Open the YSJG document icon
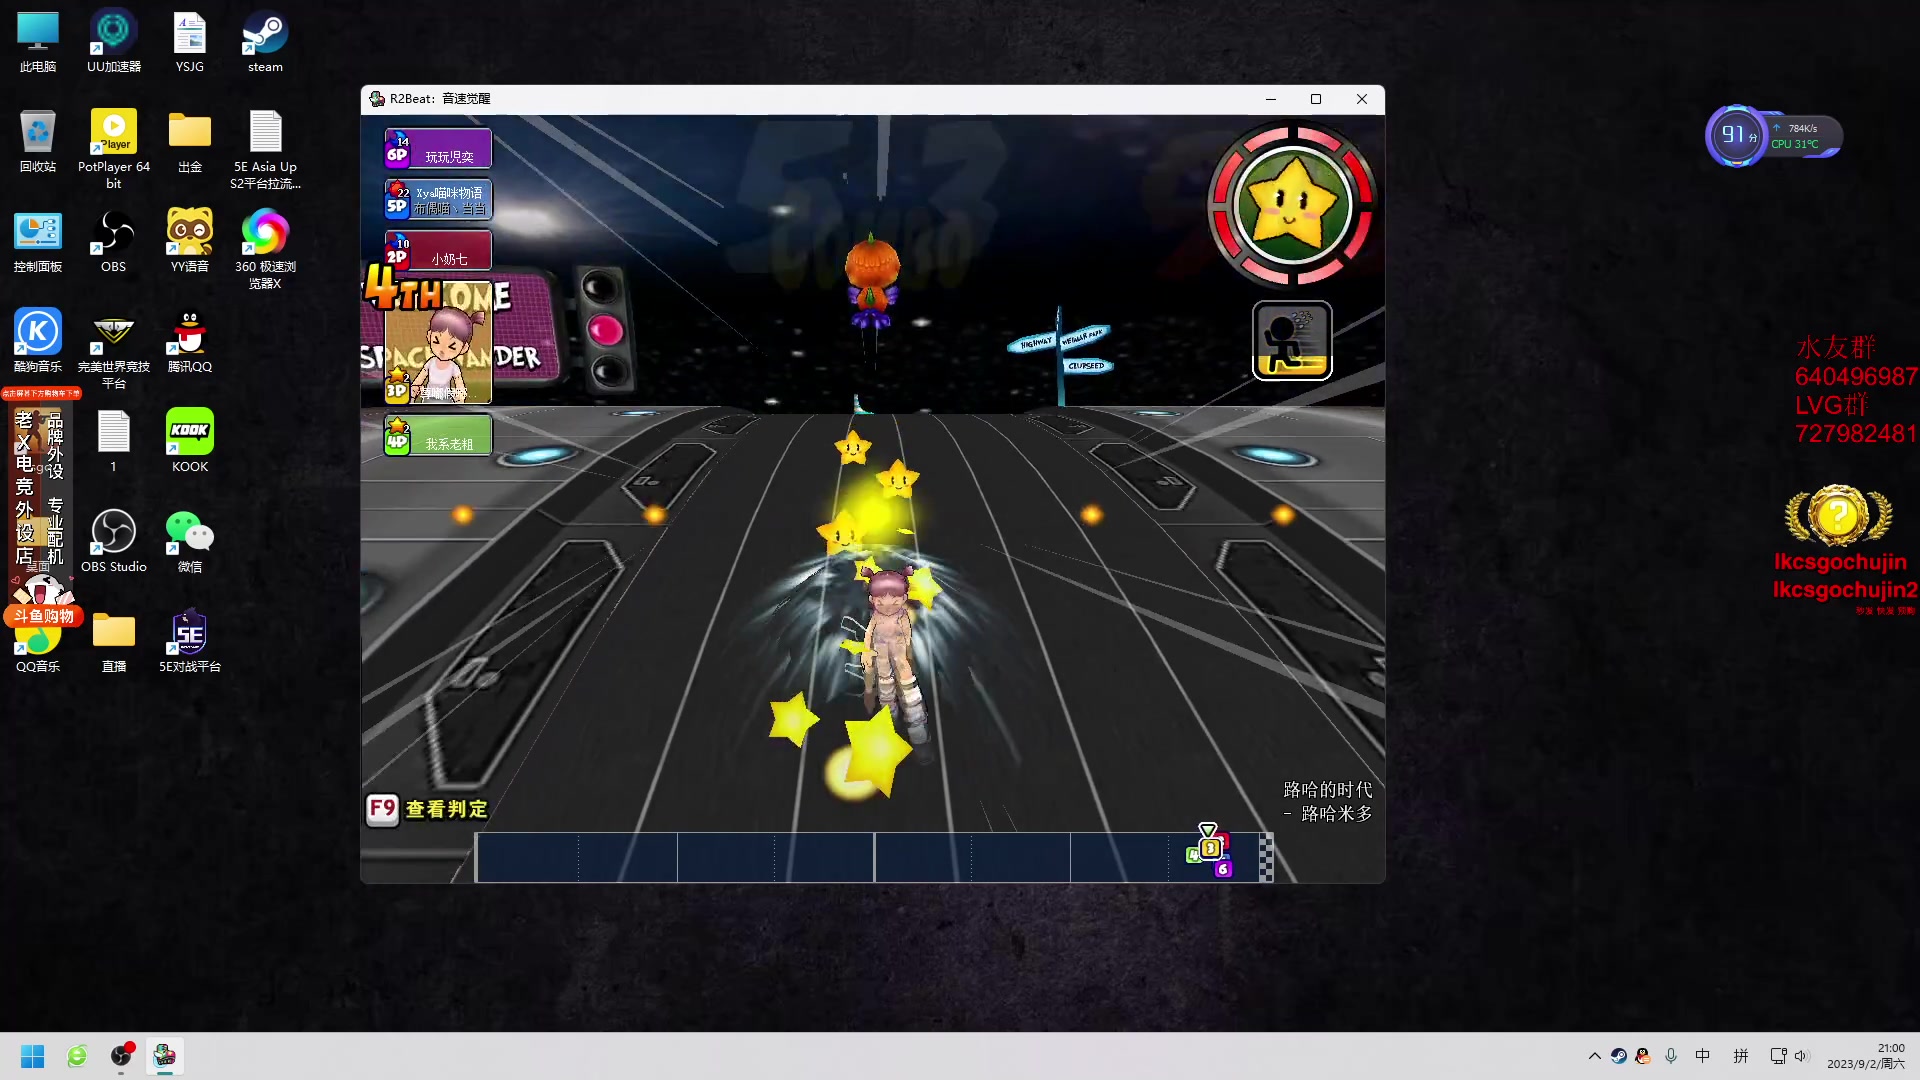1920x1080 pixels. click(x=190, y=42)
